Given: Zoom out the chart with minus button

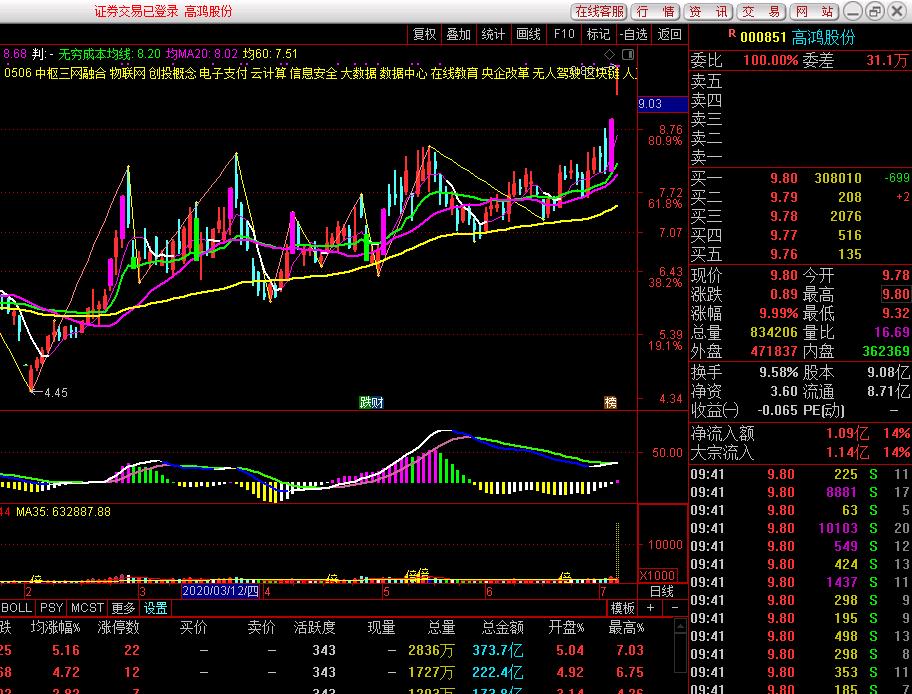Looking at the screenshot, I should click(674, 608).
